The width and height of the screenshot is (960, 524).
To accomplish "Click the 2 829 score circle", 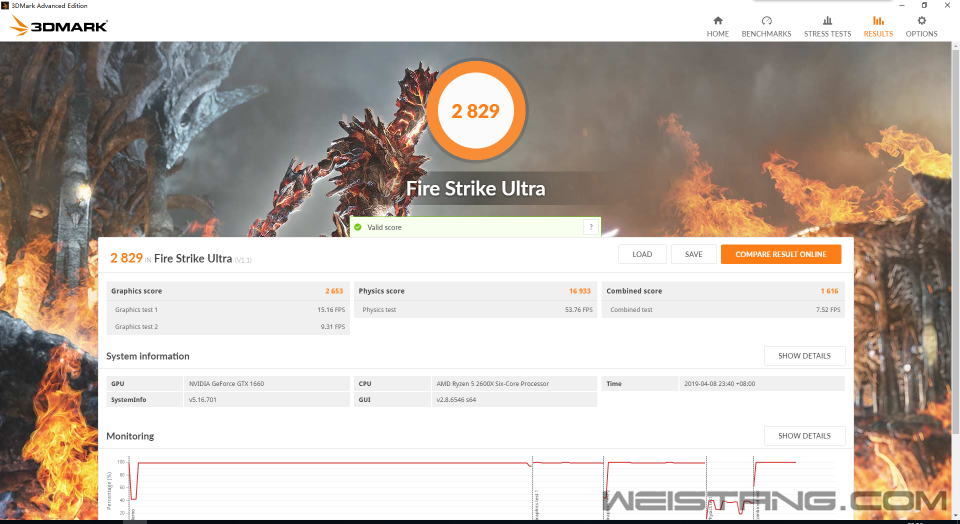I will 476,111.
